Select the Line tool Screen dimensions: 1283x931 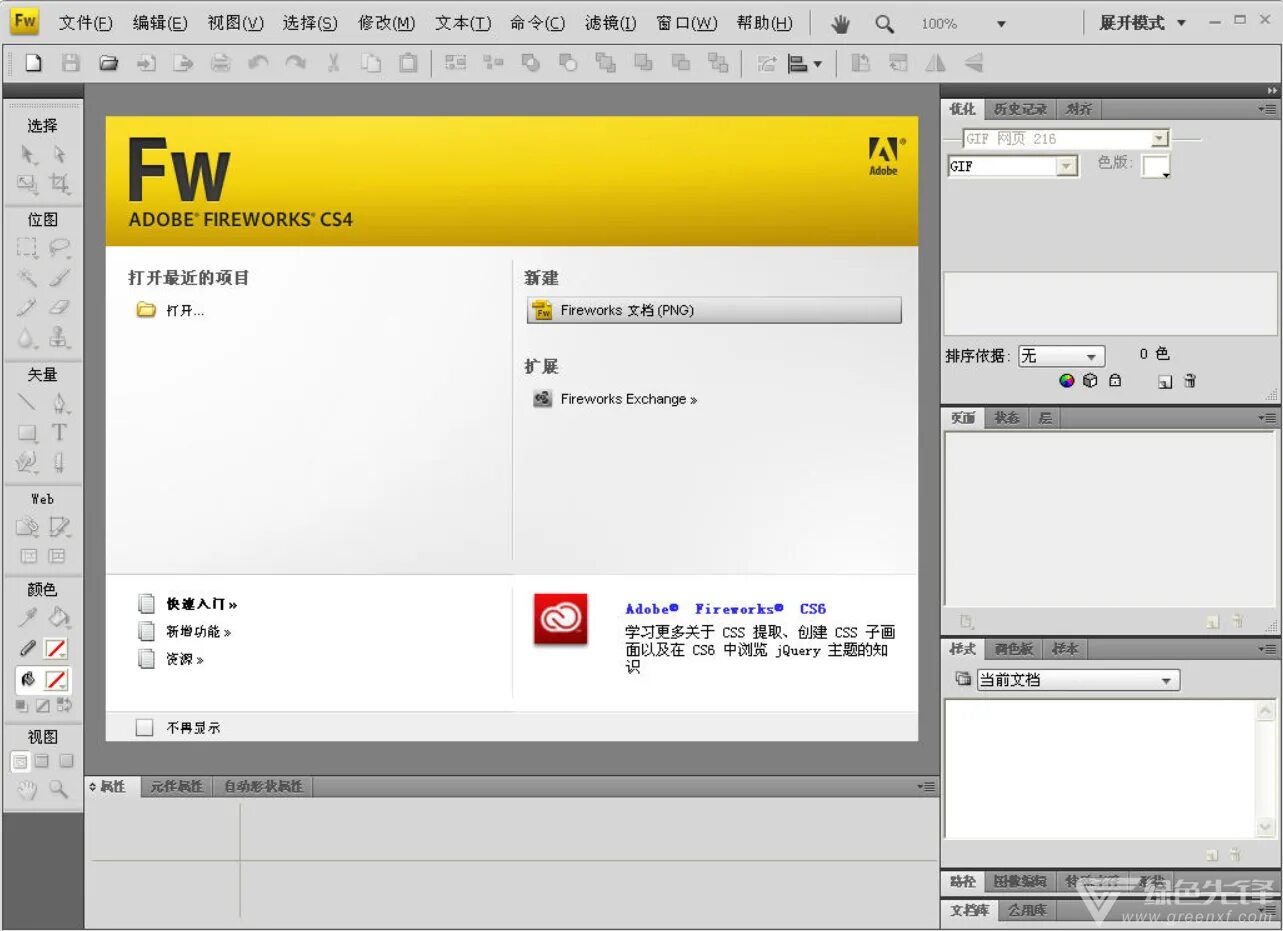coord(28,403)
